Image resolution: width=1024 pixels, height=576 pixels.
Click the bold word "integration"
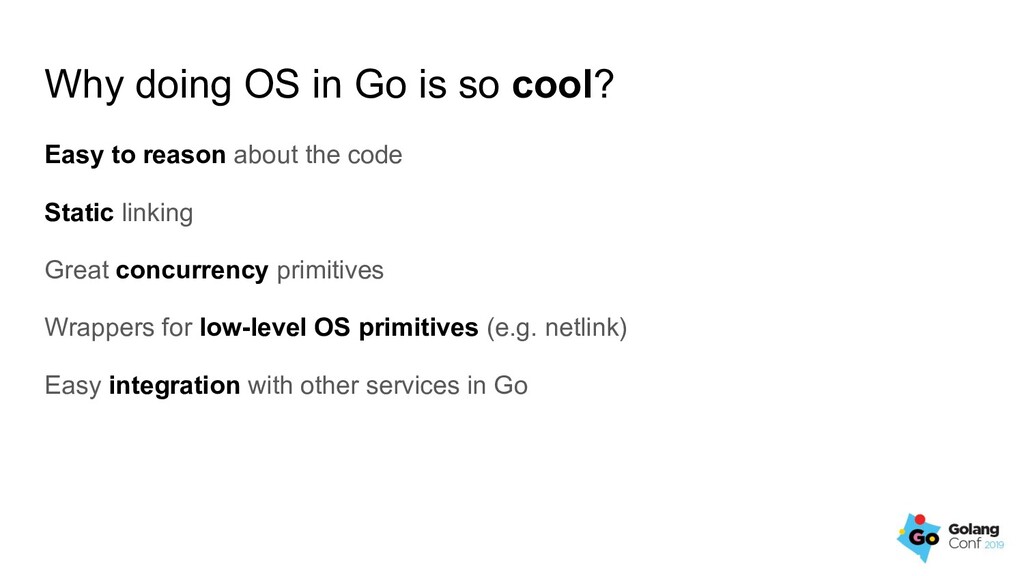pyautogui.click(x=174, y=386)
